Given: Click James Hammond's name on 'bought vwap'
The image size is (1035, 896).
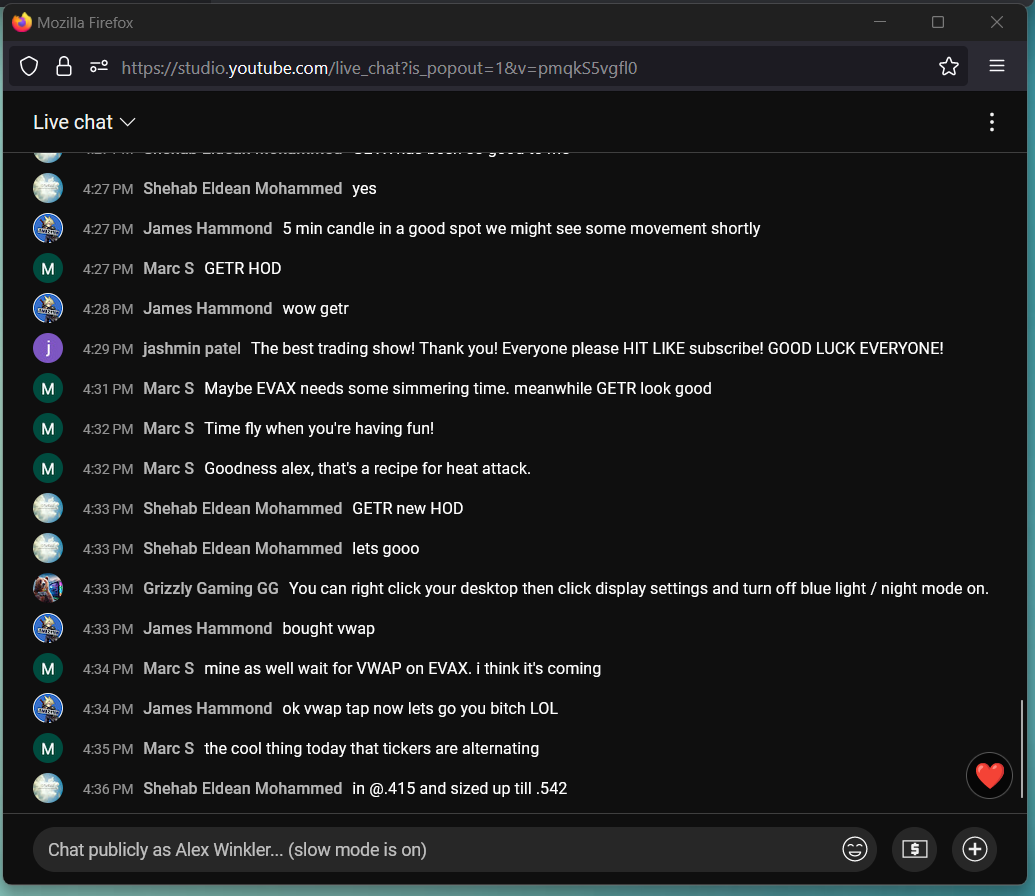Looking at the screenshot, I should [207, 628].
